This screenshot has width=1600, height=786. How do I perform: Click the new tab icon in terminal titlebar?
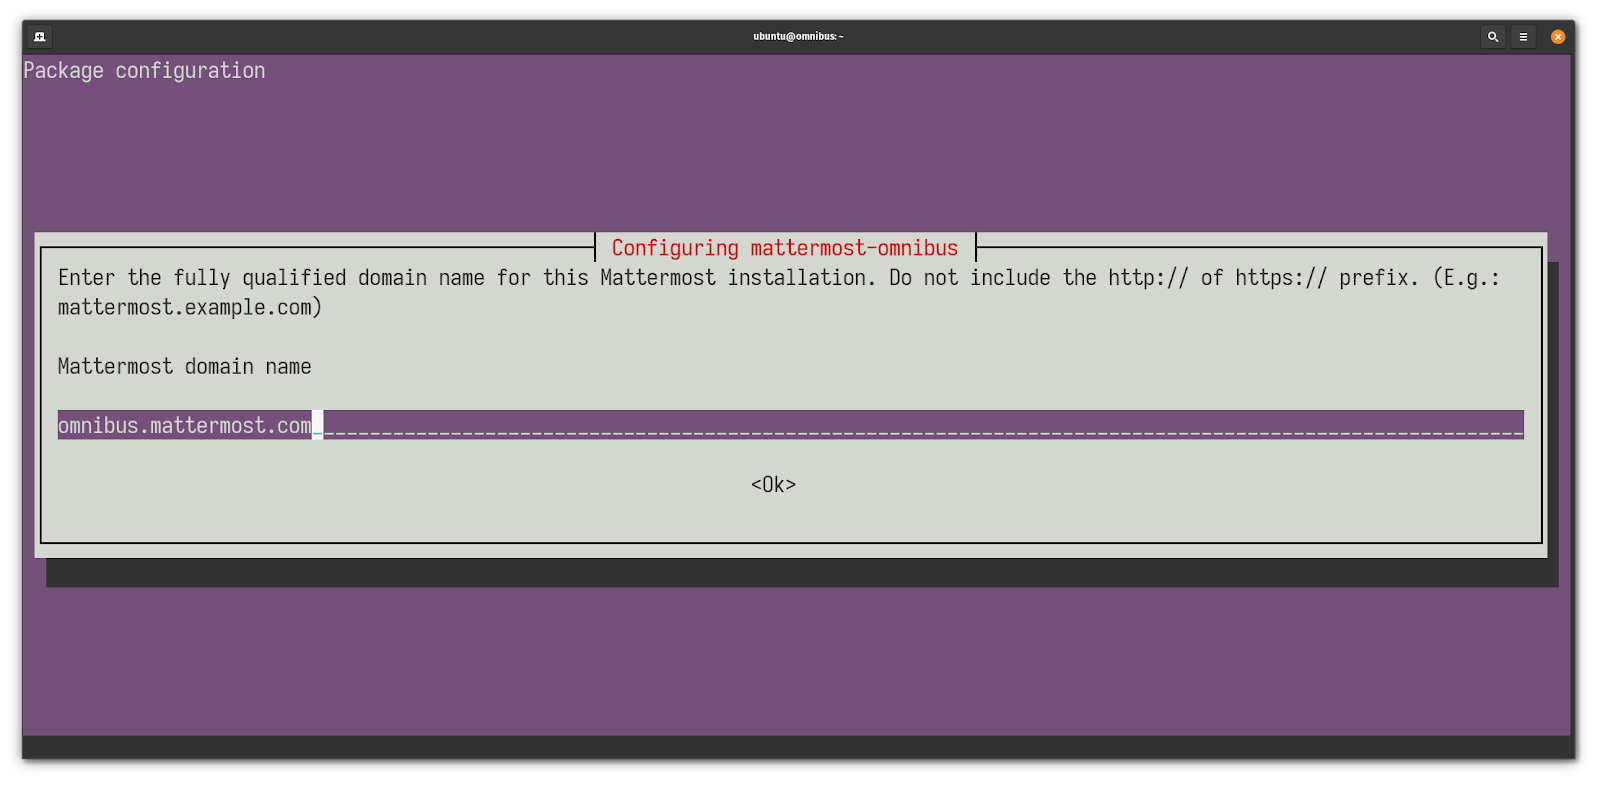tap(40, 37)
